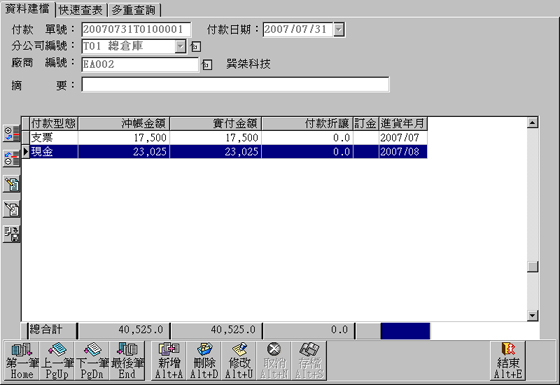Go to previous record (上一筆 PgUp)
This screenshot has height=385, width=560.
tap(57, 360)
